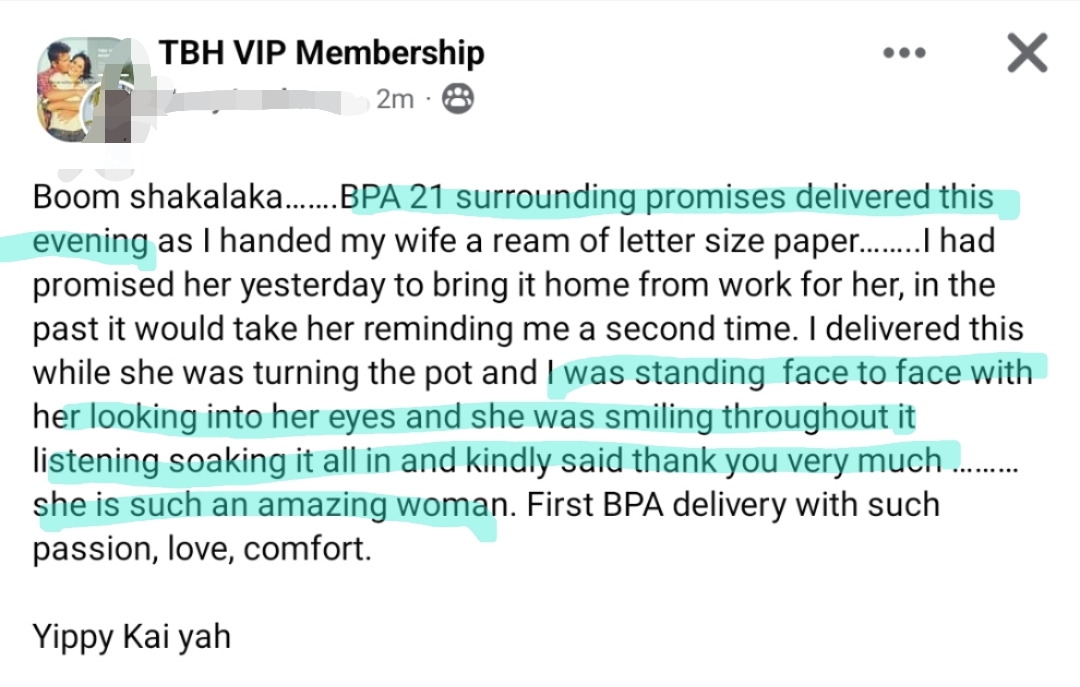
Task: Close the post with the X button
Action: tap(1026, 53)
